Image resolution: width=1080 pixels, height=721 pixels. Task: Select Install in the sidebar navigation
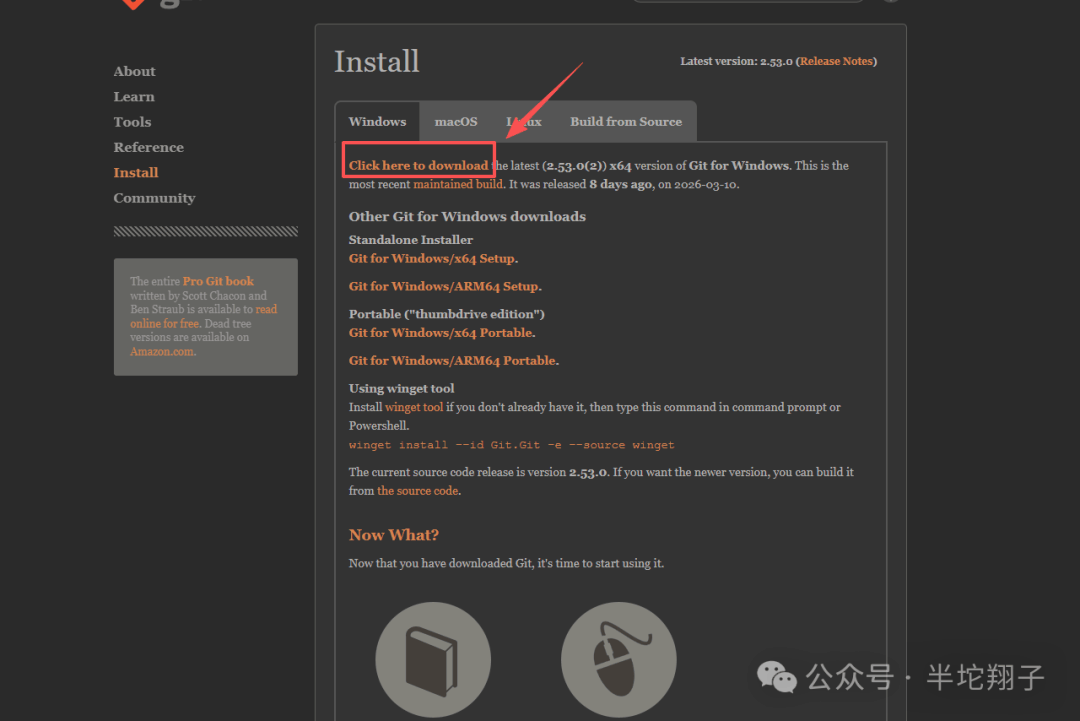click(x=136, y=173)
